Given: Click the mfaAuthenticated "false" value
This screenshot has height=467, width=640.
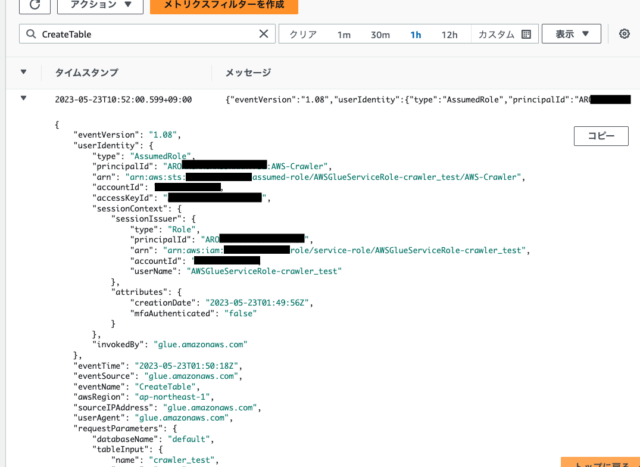Looking at the screenshot, I should [x=240, y=314].
